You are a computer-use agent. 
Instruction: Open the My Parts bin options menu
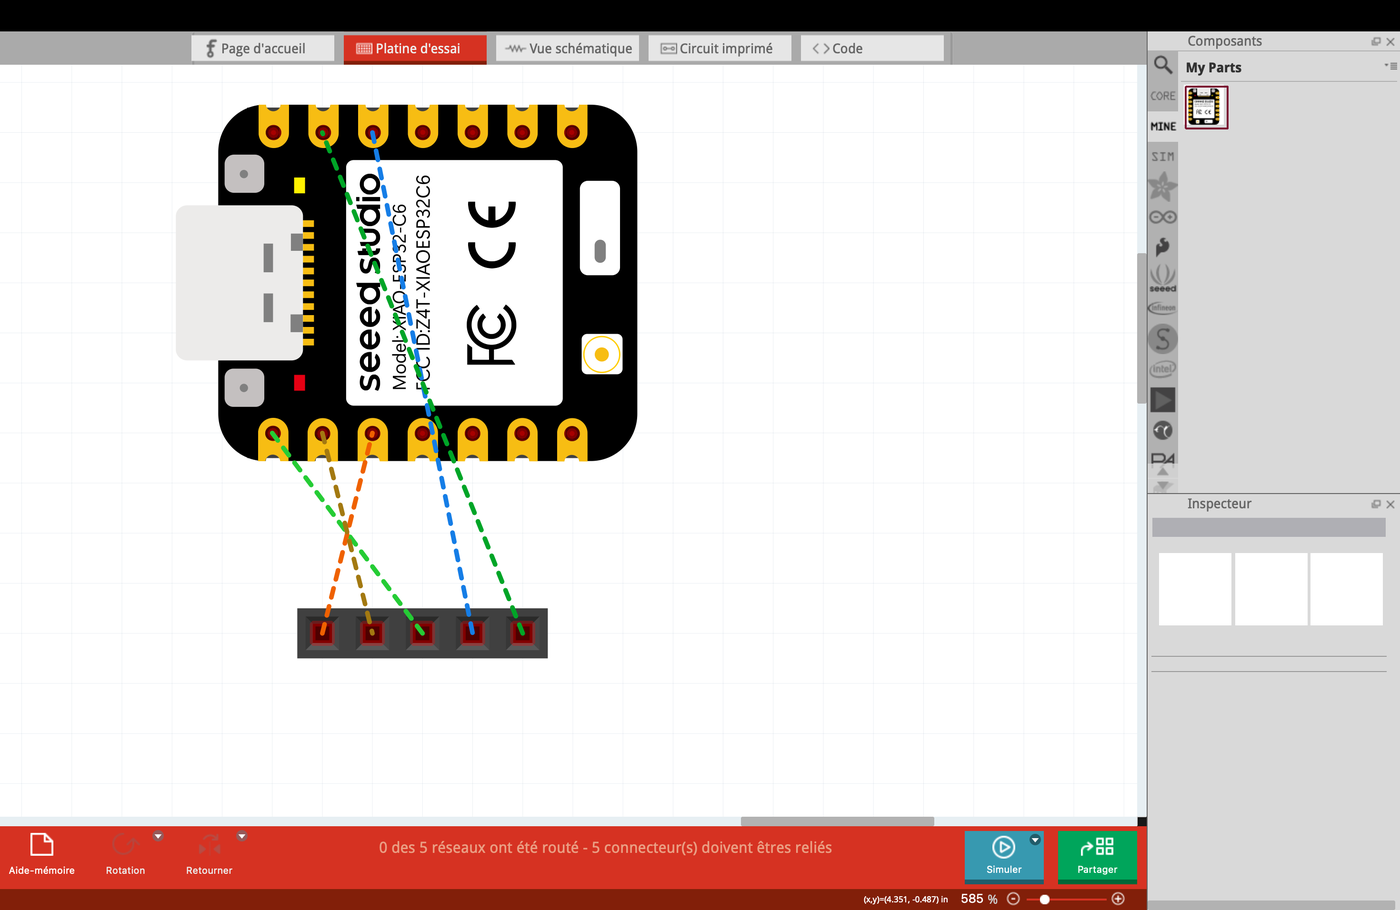pos(1390,66)
